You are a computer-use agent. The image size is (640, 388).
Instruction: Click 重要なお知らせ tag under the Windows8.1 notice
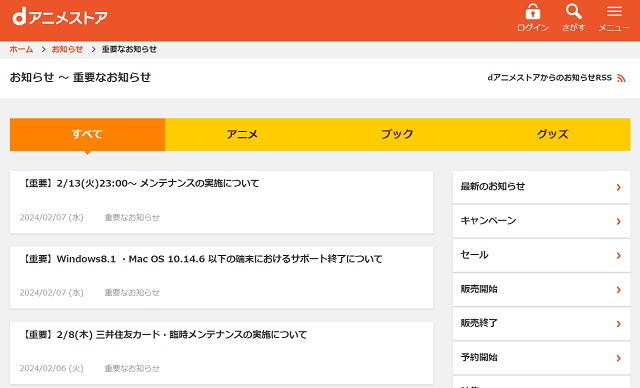132,293
